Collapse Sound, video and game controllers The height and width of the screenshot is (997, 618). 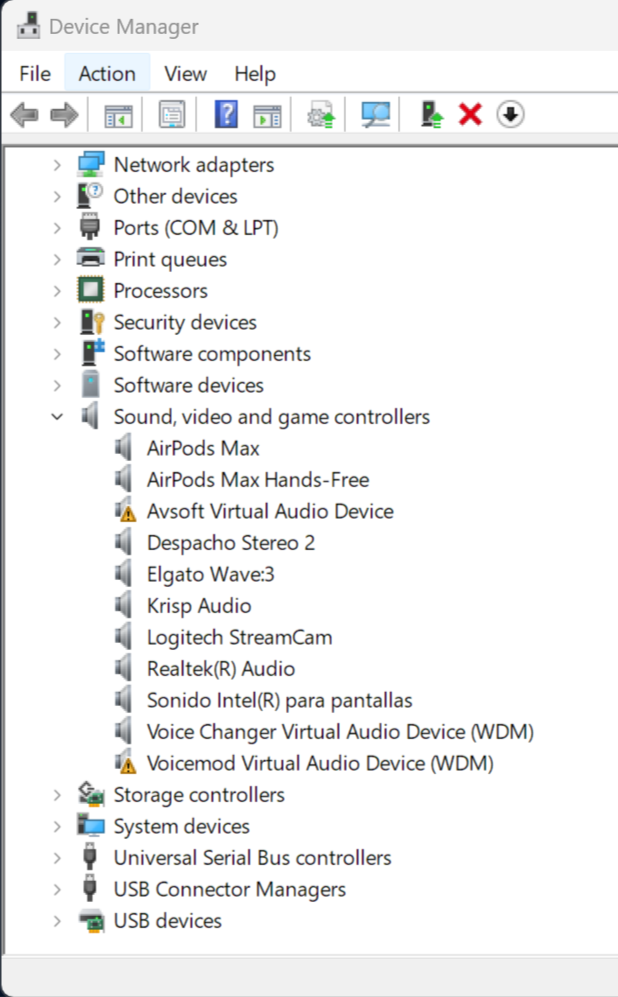click(x=57, y=417)
